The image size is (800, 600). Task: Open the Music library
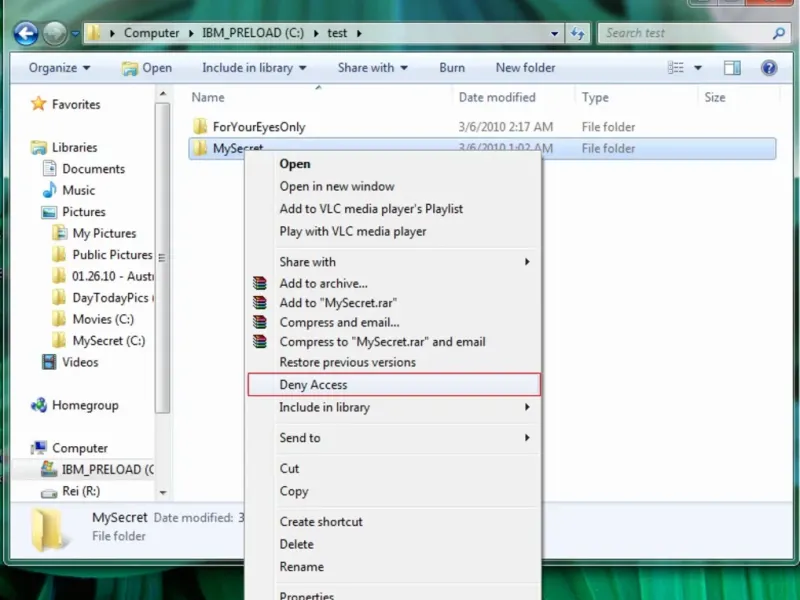point(69,190)
